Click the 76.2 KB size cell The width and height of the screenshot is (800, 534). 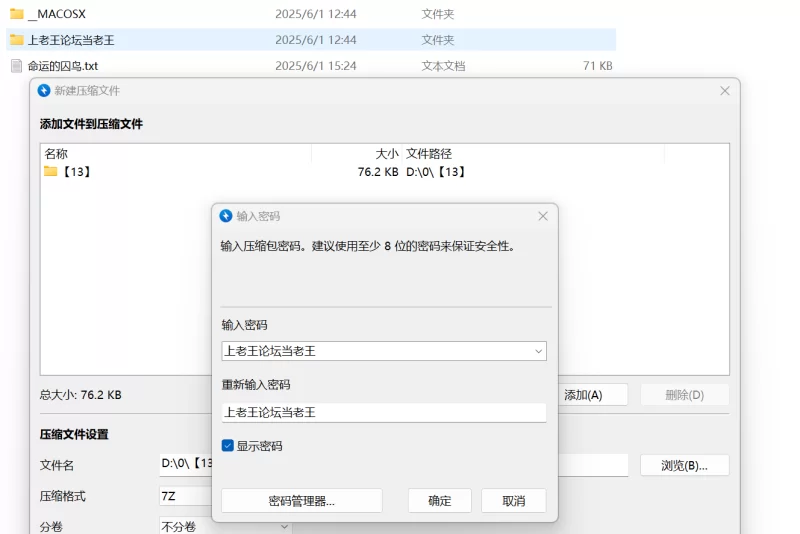pos(378,171)
